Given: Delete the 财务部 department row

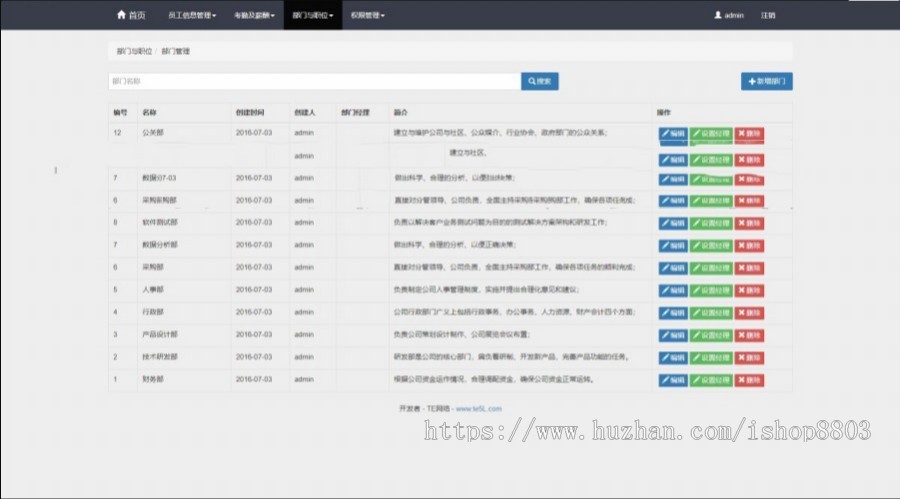Looking at the screenshot, I should [x=749, y=380].
